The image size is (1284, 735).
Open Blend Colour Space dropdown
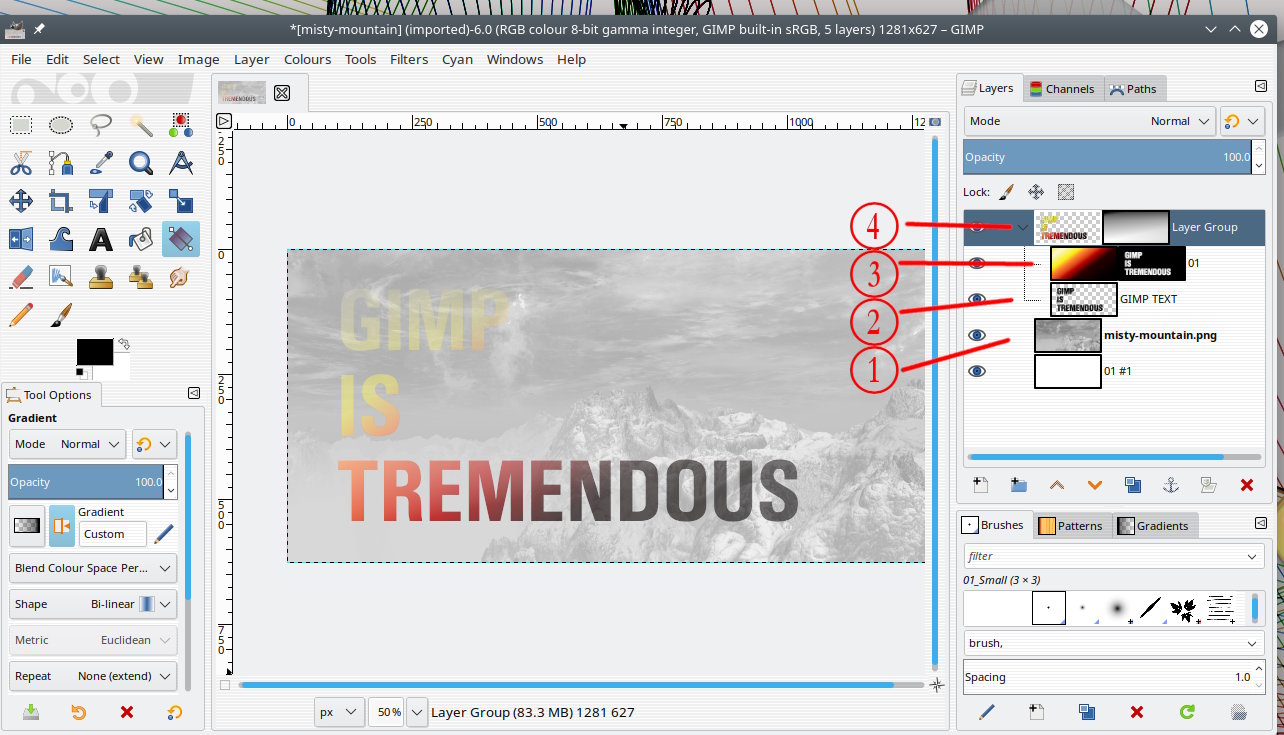tap(93, 568)
